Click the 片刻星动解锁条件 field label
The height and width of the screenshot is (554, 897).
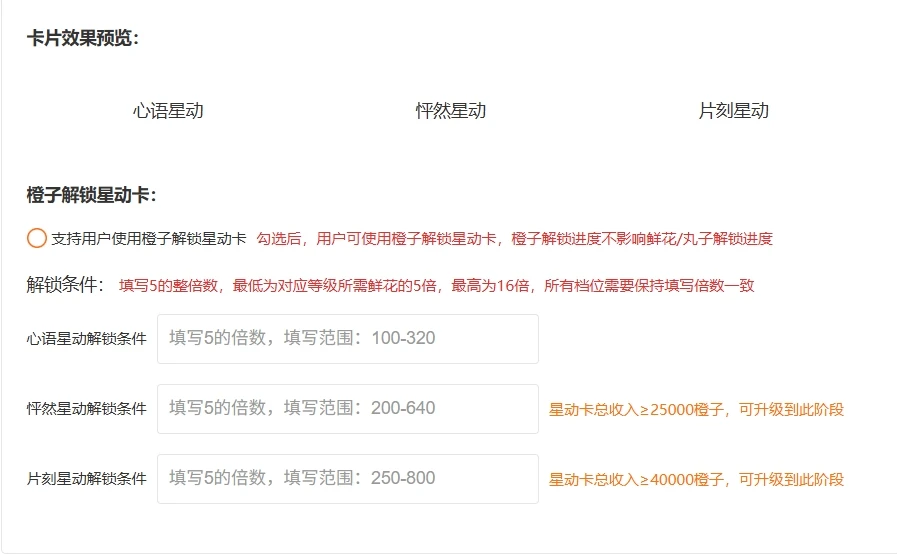pyautogui.click(x=87, y=479)
